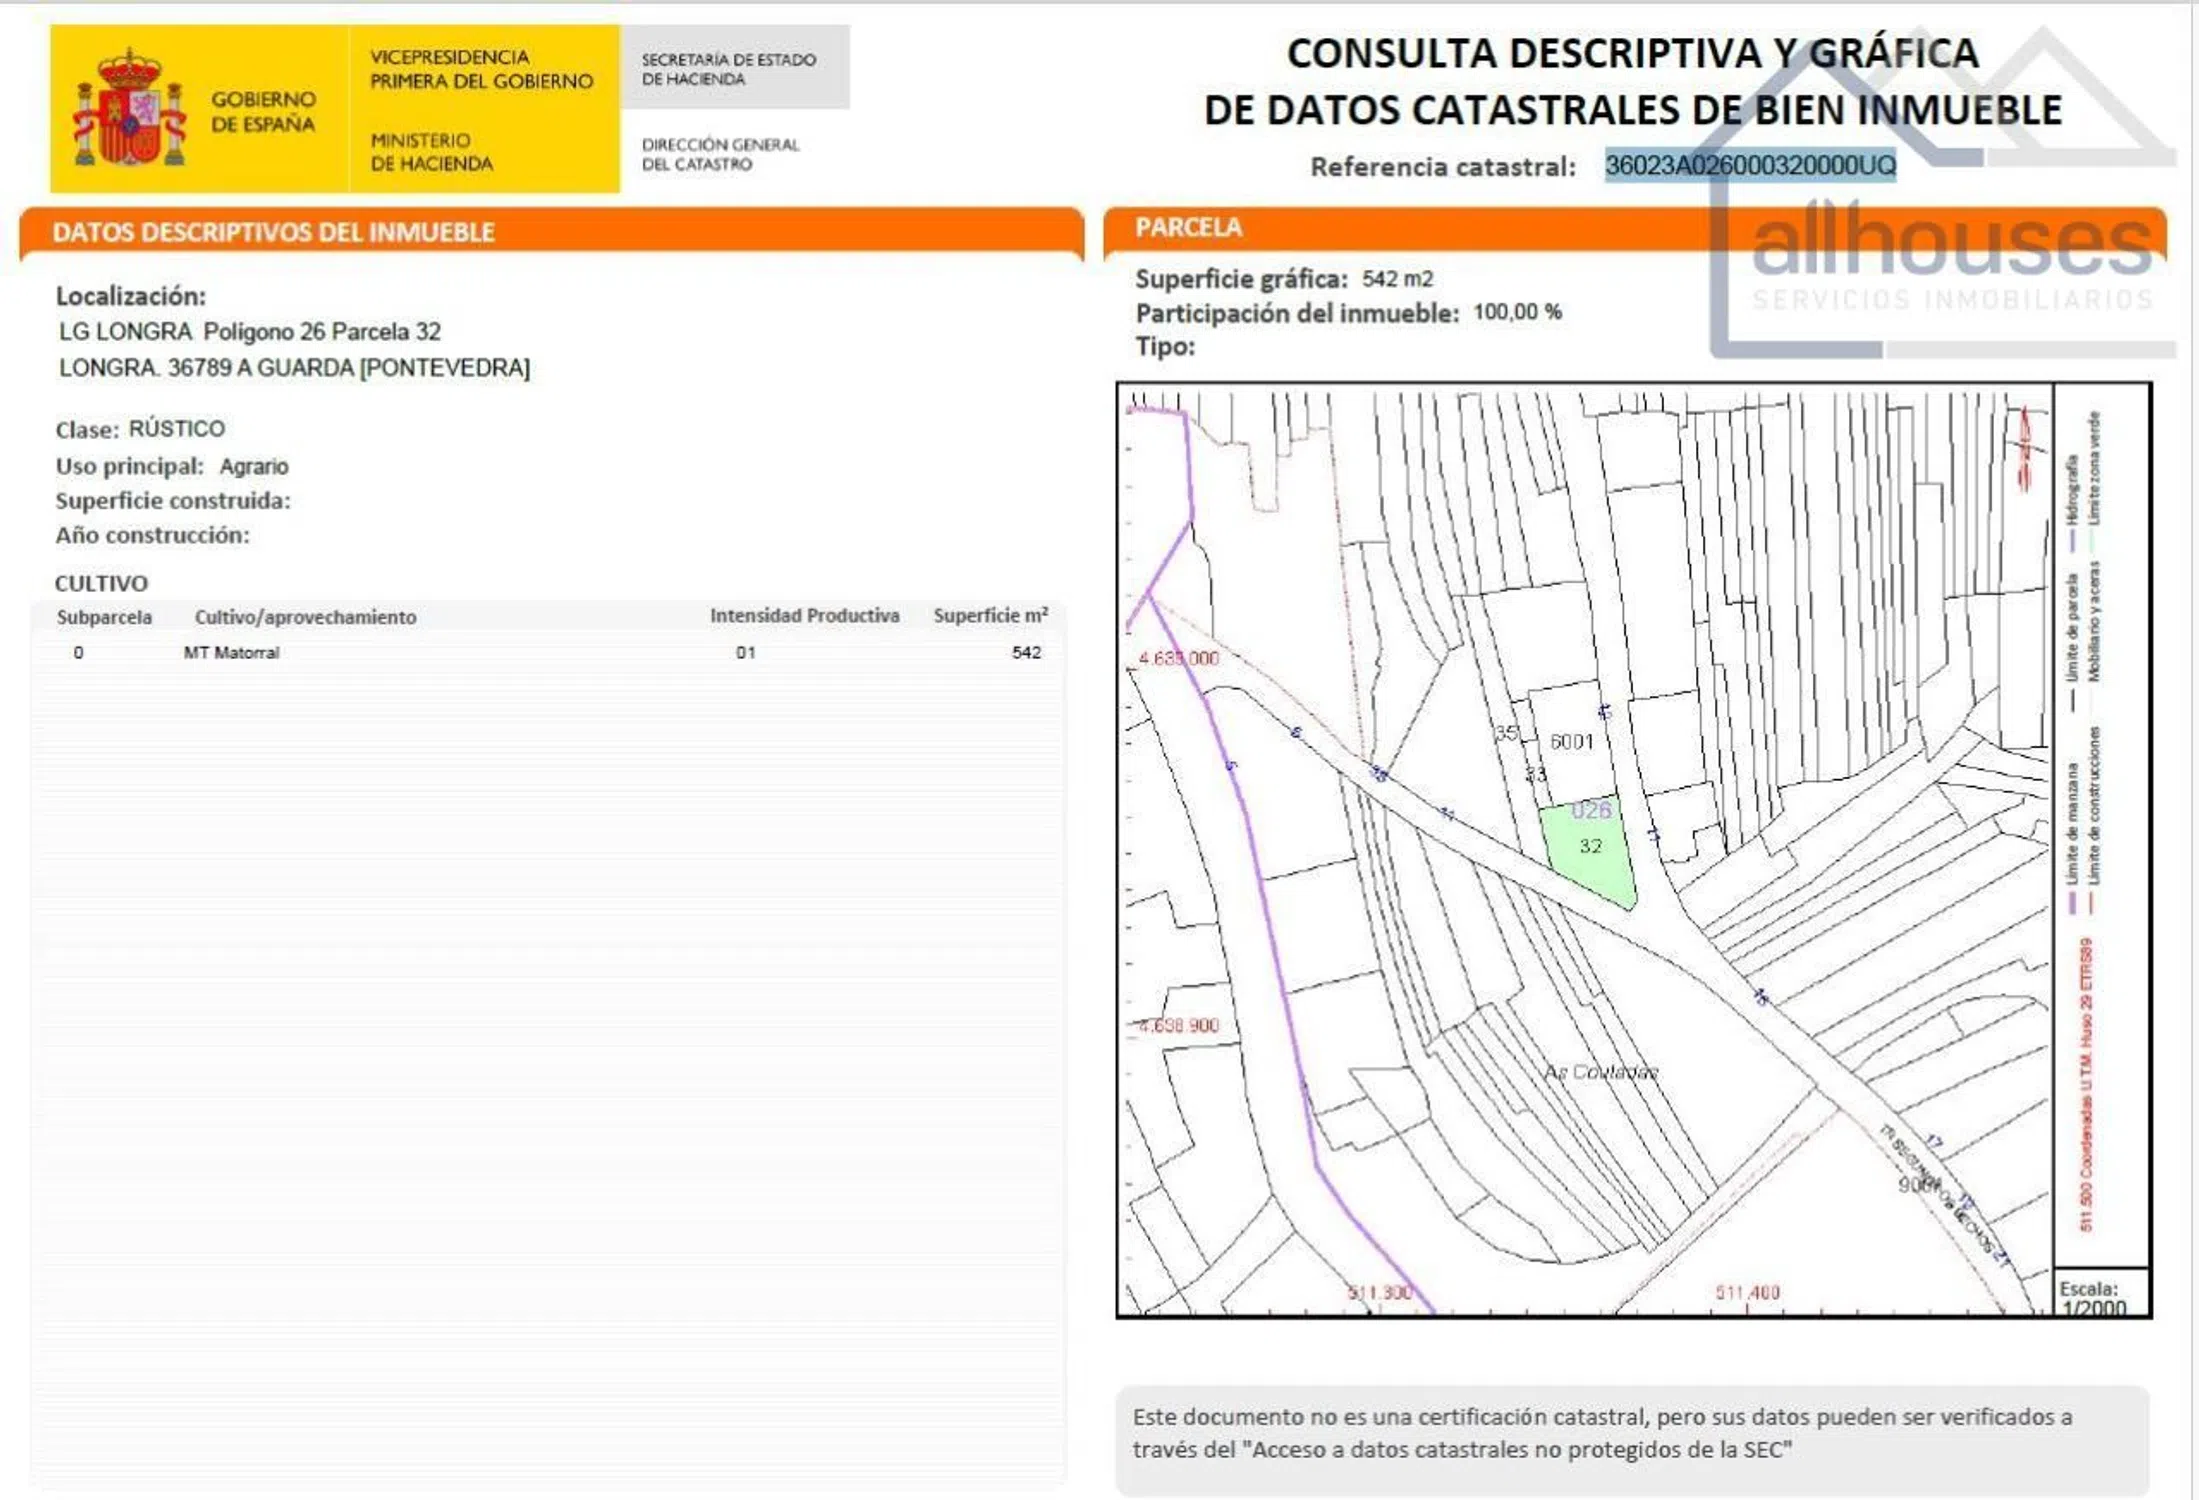2199x1500 pixels.
Task: Click the orange 'PARCELA' section header
Action: point(1188,228)
